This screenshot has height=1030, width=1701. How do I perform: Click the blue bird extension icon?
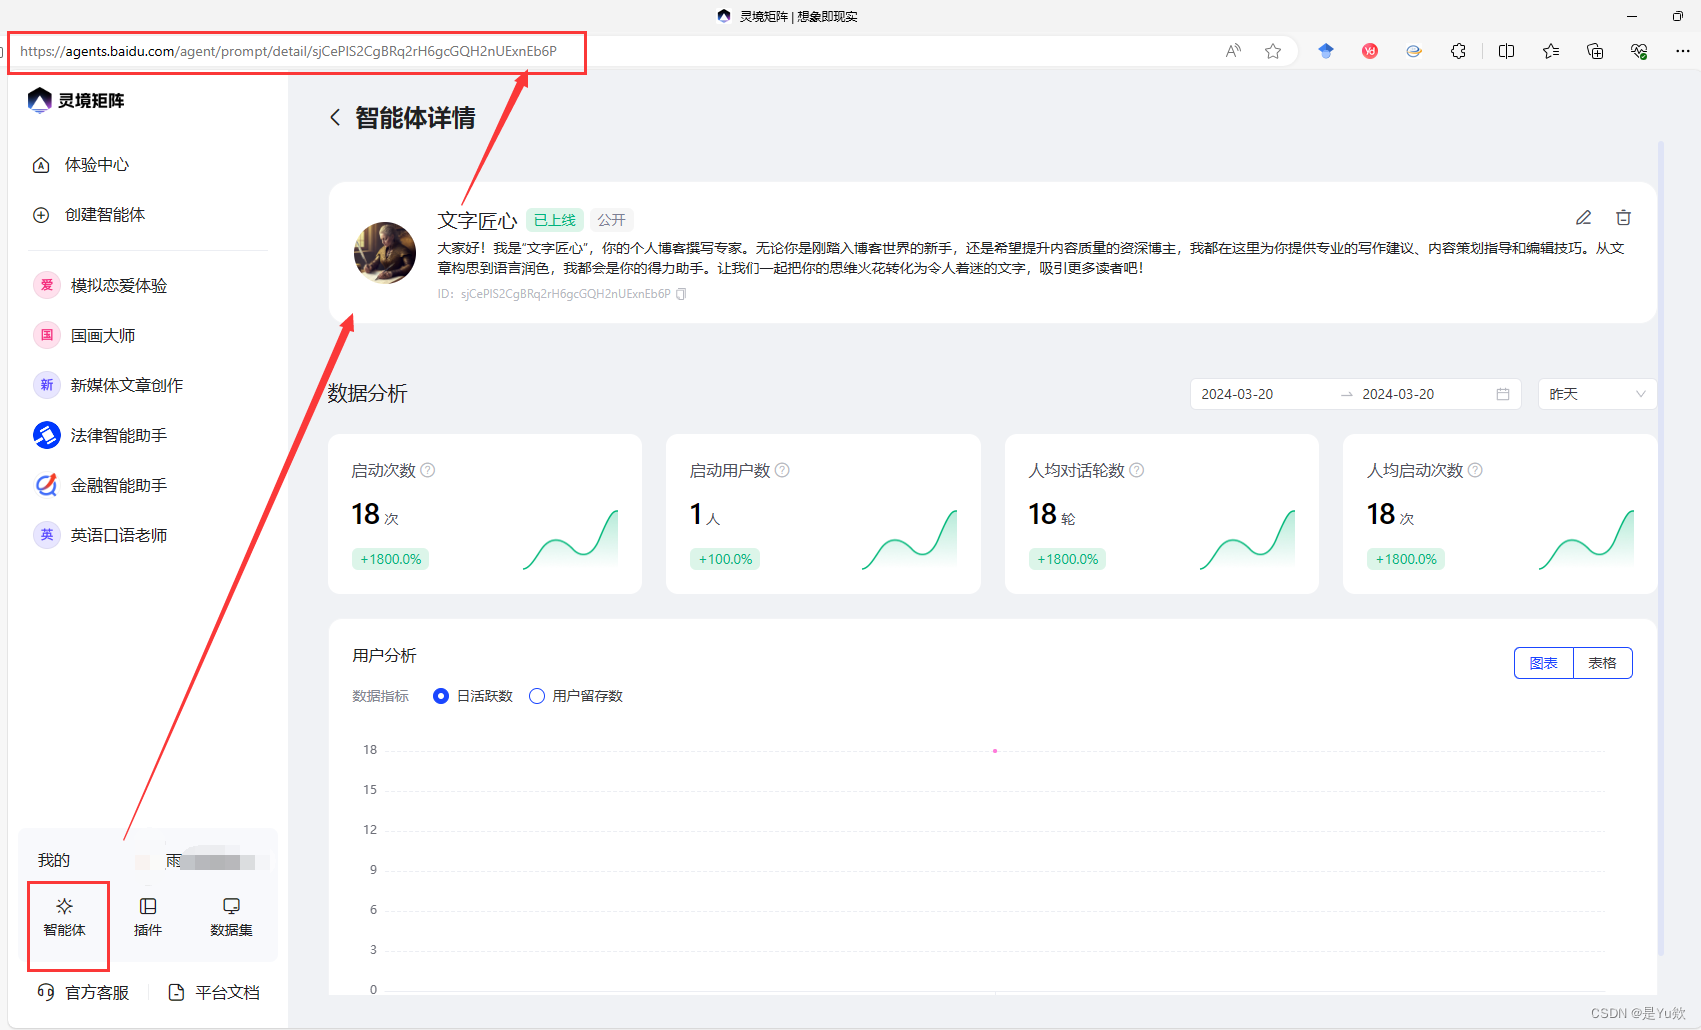click(x=1326, y=51)
